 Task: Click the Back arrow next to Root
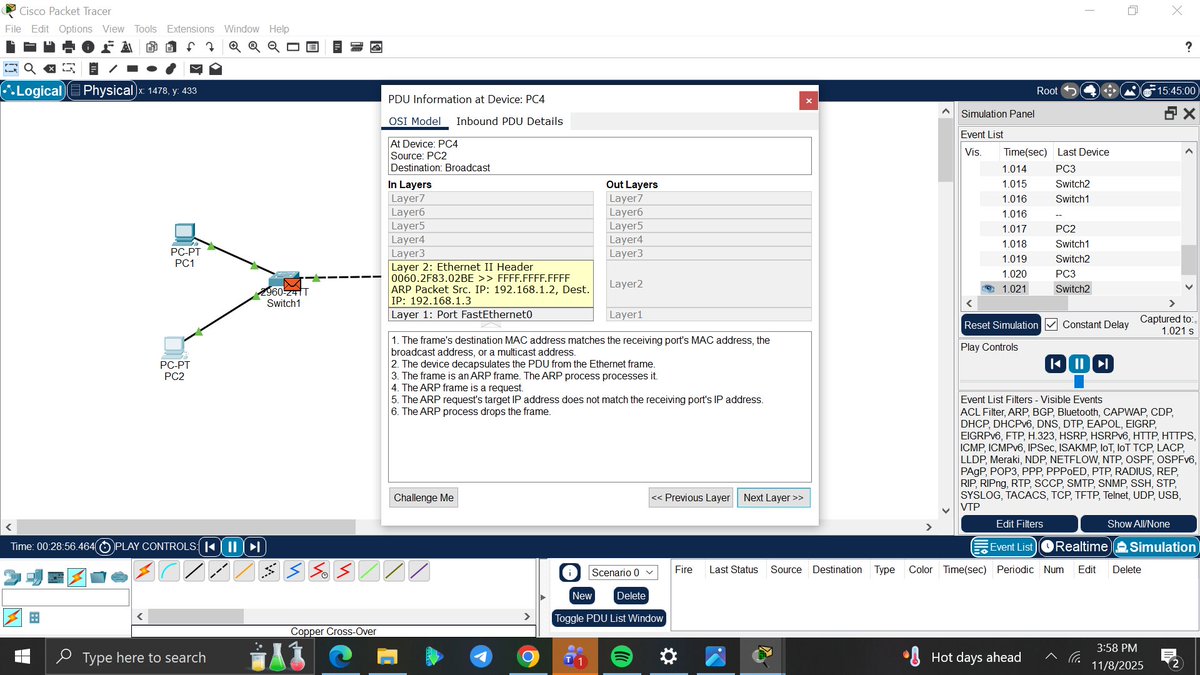pos(1070,91)
